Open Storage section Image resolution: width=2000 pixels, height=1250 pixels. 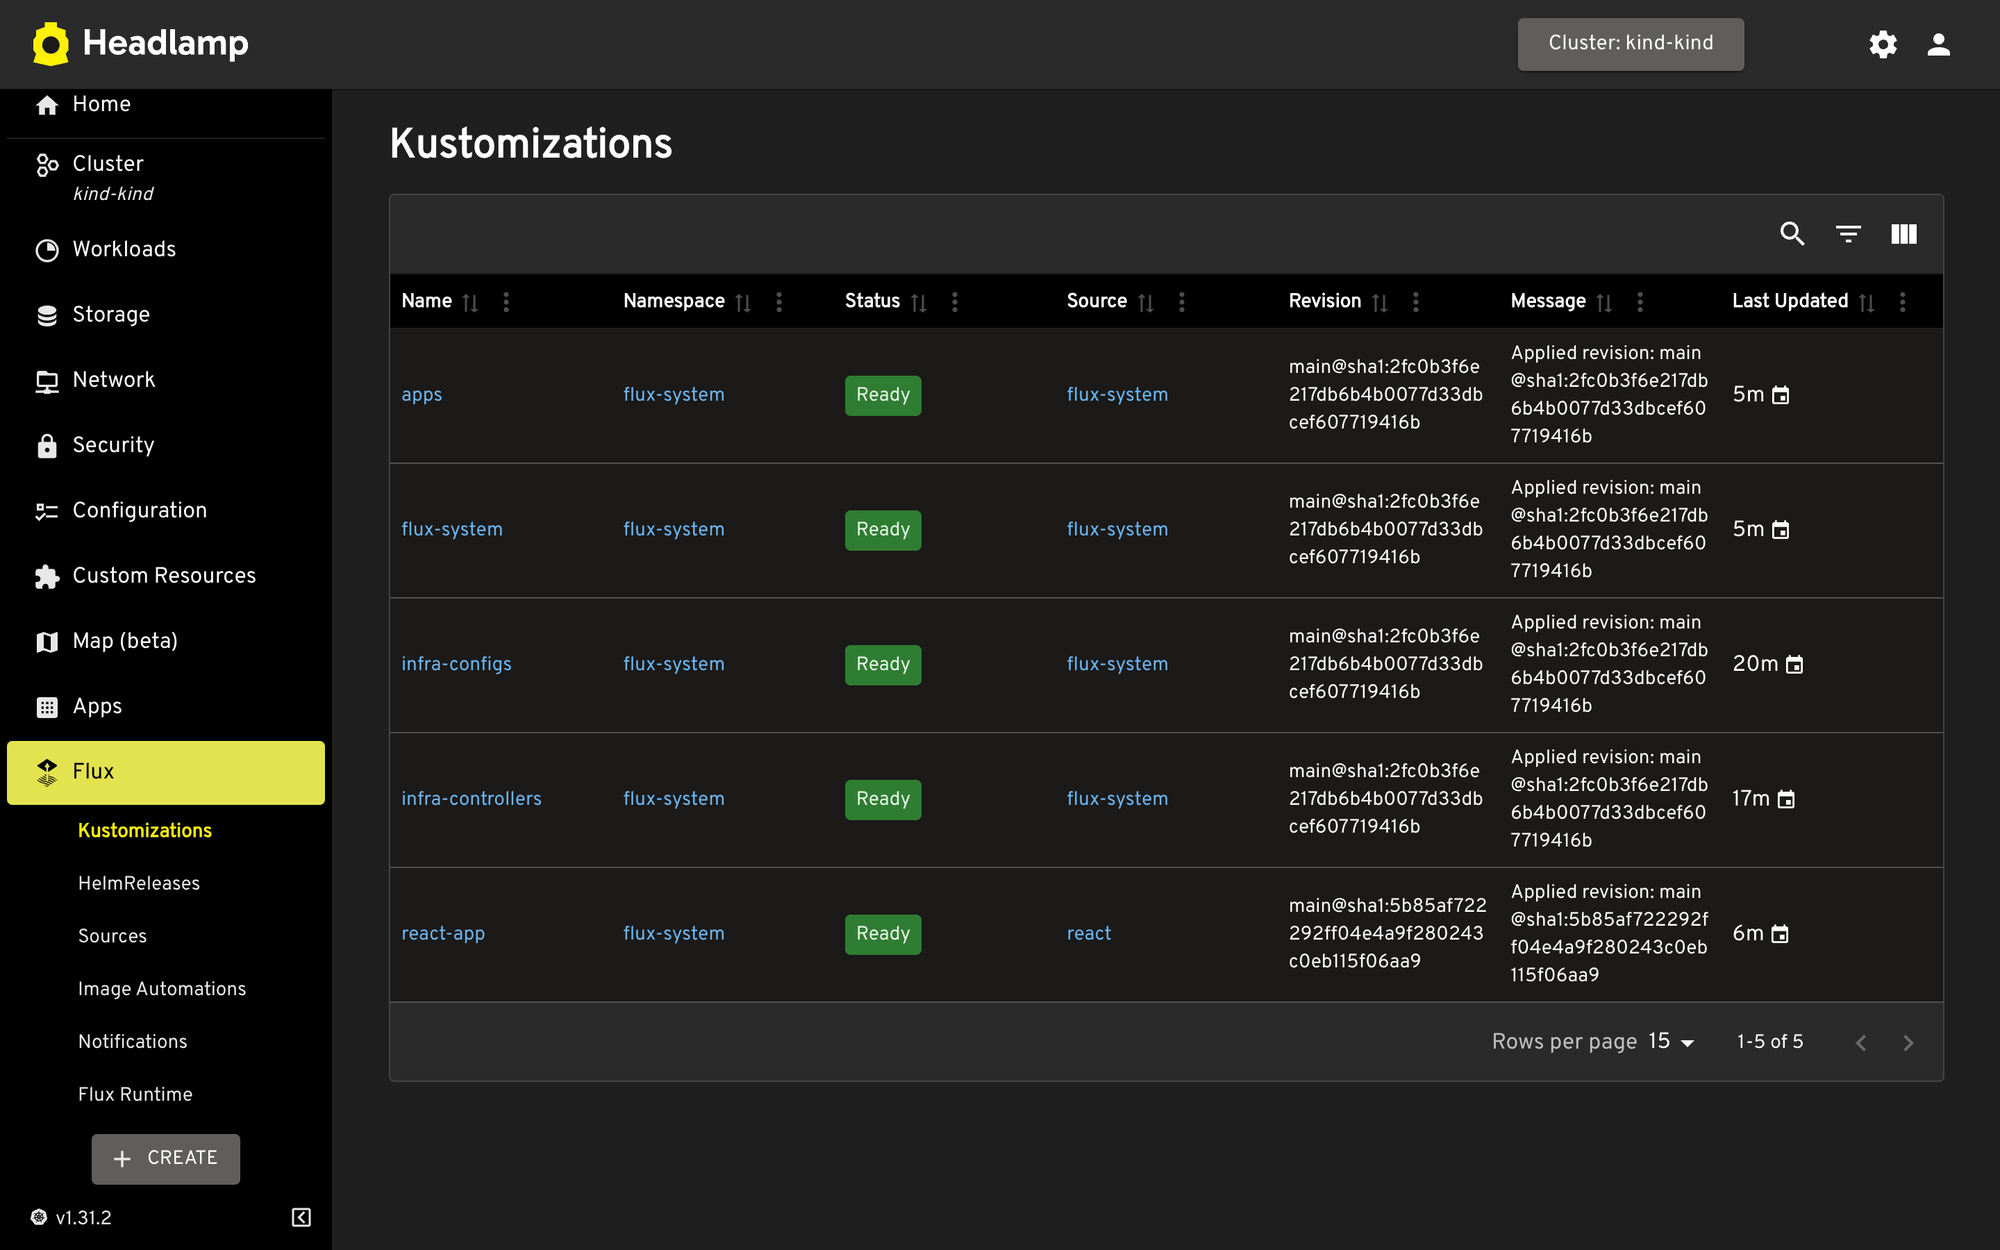coord(166,315)
